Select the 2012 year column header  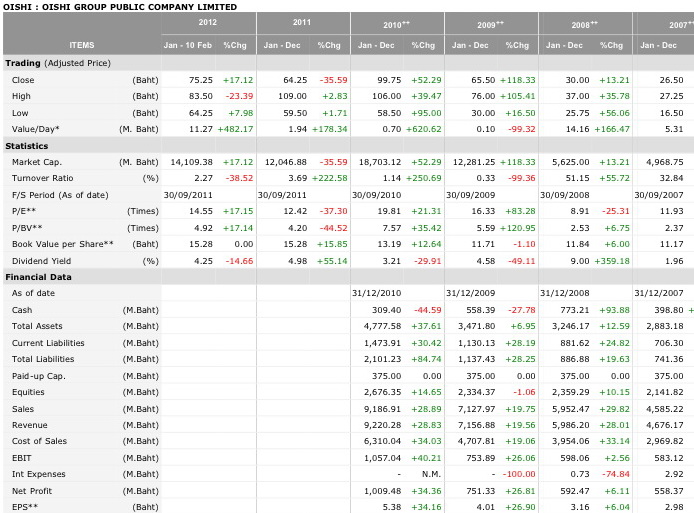coord(208,22)
